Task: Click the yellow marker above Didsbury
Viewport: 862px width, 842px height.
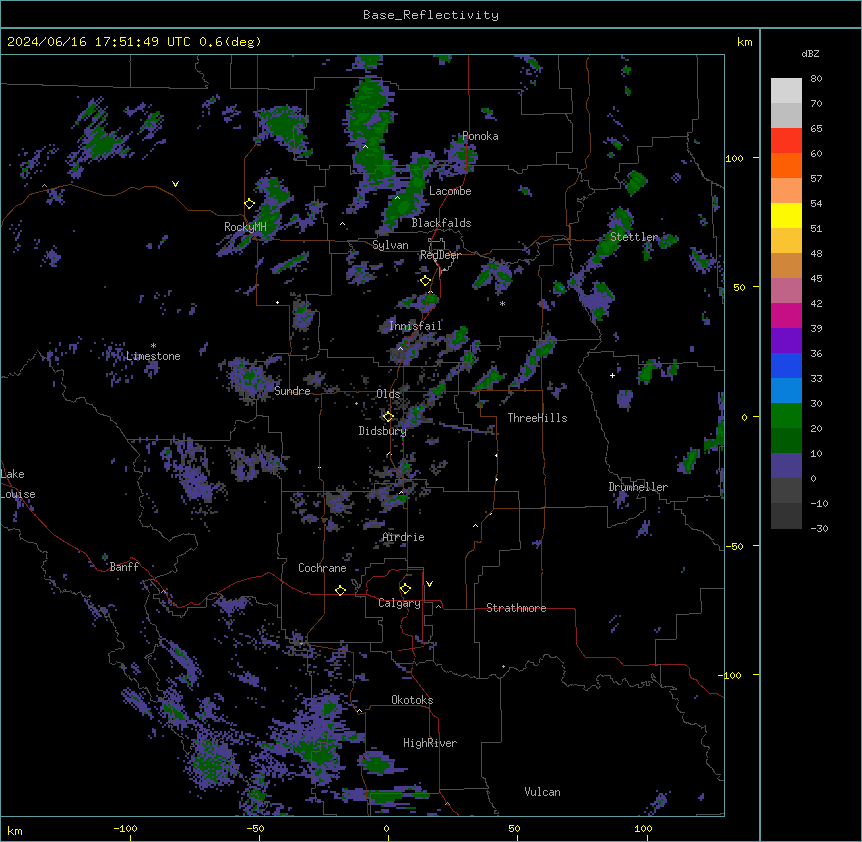Action: pyautogui.click(x=388, y=417)
